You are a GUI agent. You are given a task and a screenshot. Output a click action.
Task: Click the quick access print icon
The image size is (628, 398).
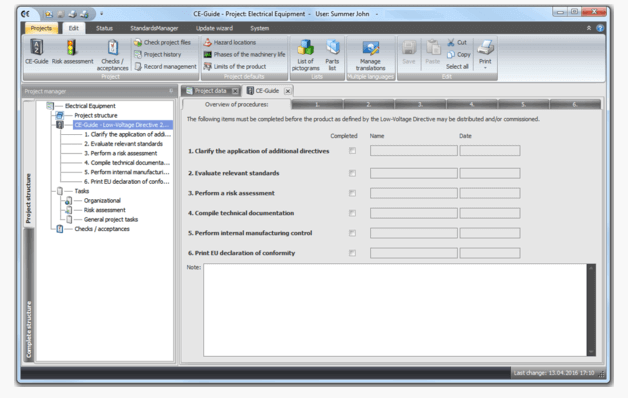click(72, 14)
